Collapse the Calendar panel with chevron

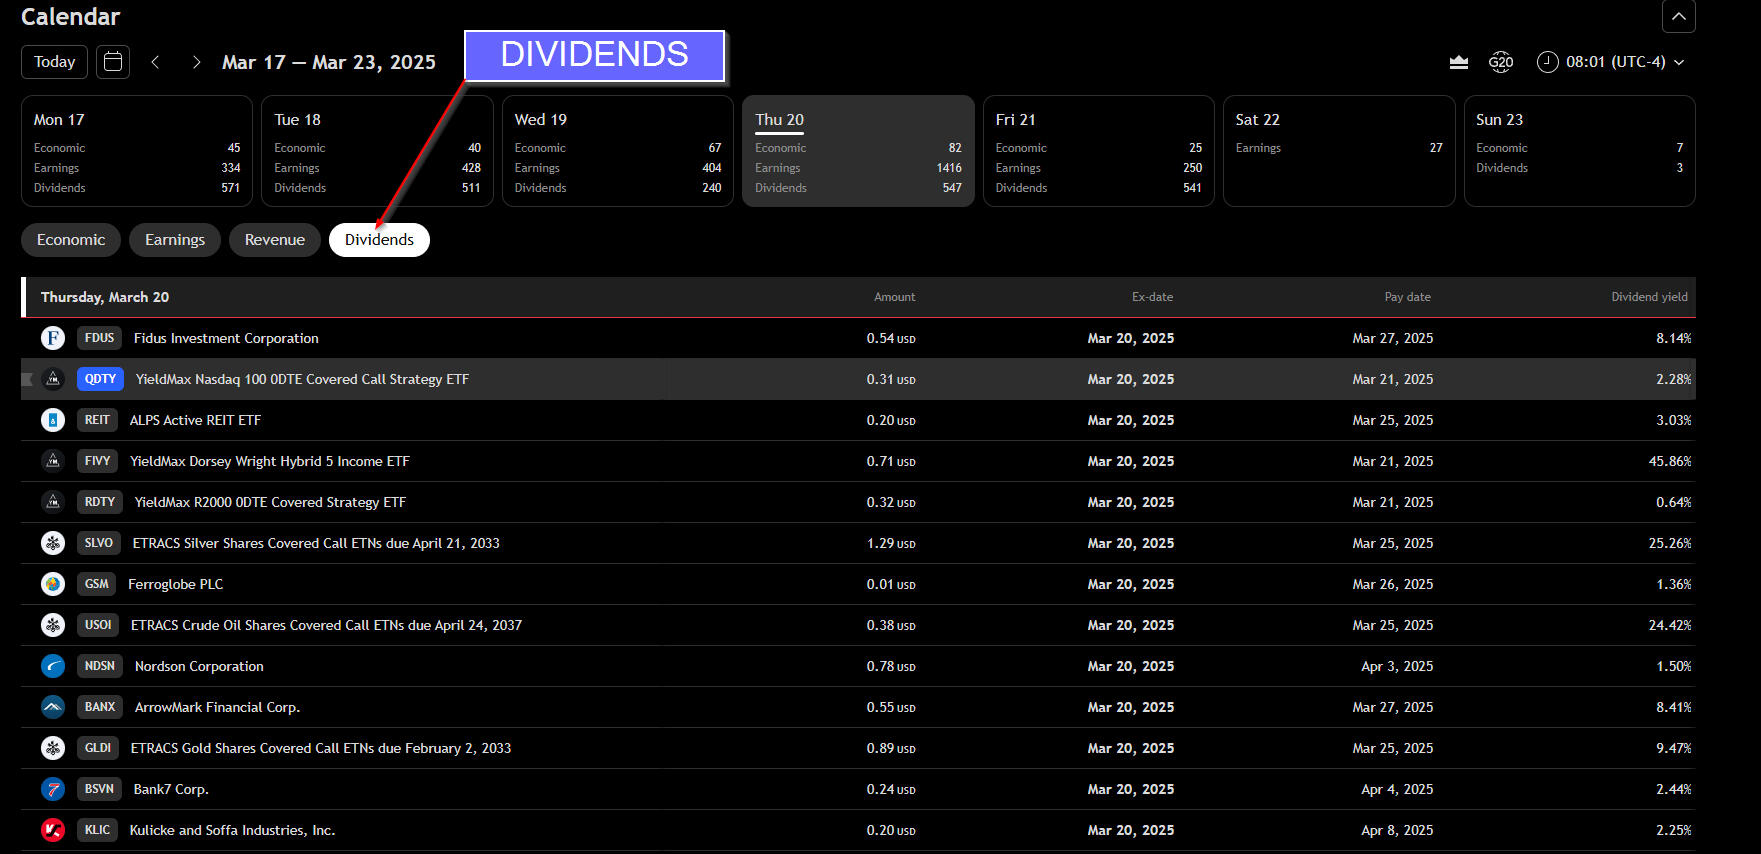click(1678, 16)
